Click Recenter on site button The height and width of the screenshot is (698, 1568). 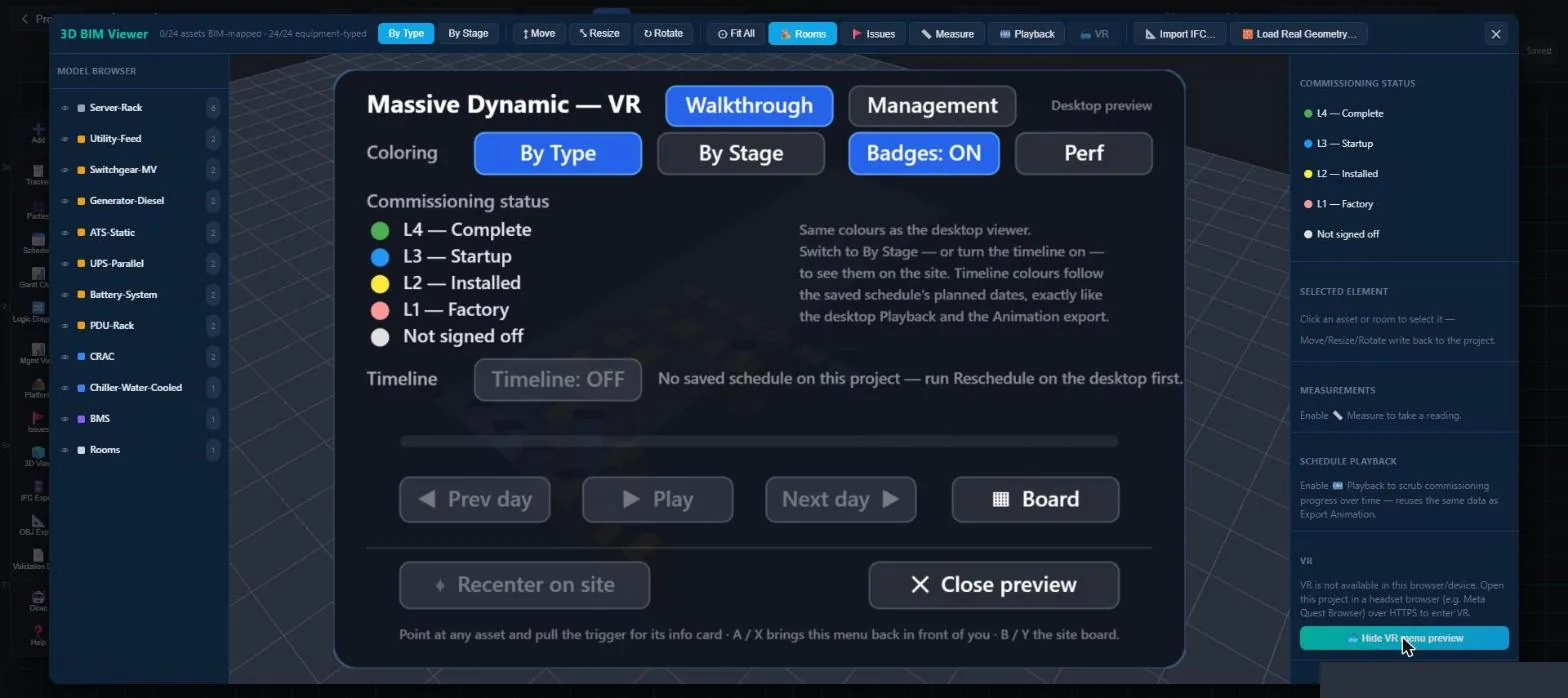[x=524, y=585]
